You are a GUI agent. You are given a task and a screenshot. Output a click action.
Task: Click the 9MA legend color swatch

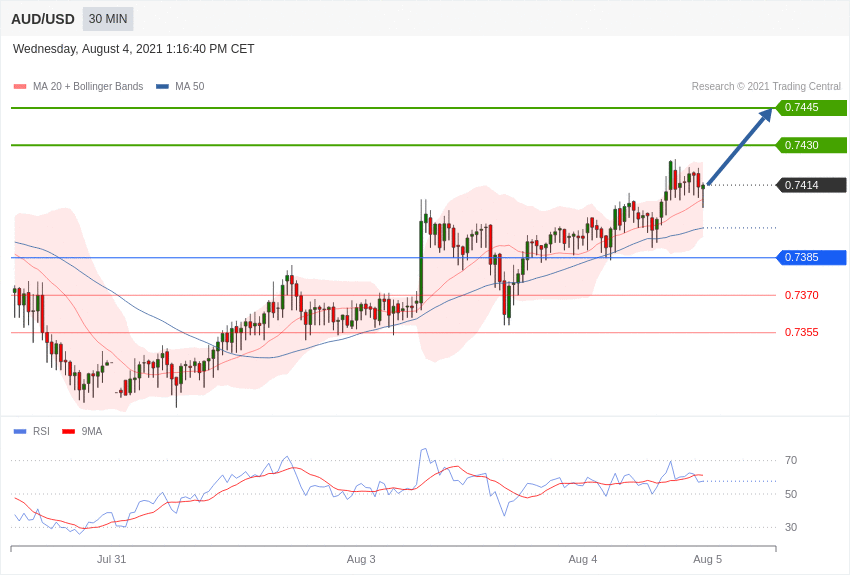(69, 432)
